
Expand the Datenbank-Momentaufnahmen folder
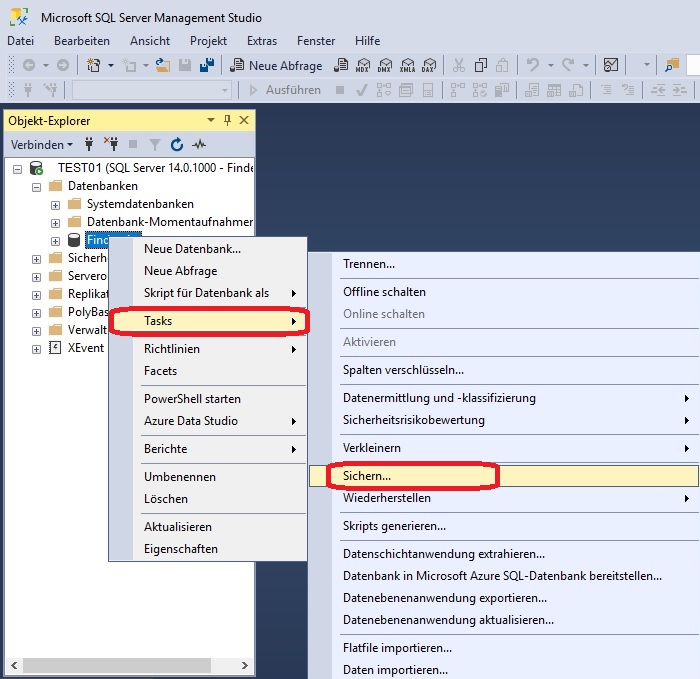point(55,223)
